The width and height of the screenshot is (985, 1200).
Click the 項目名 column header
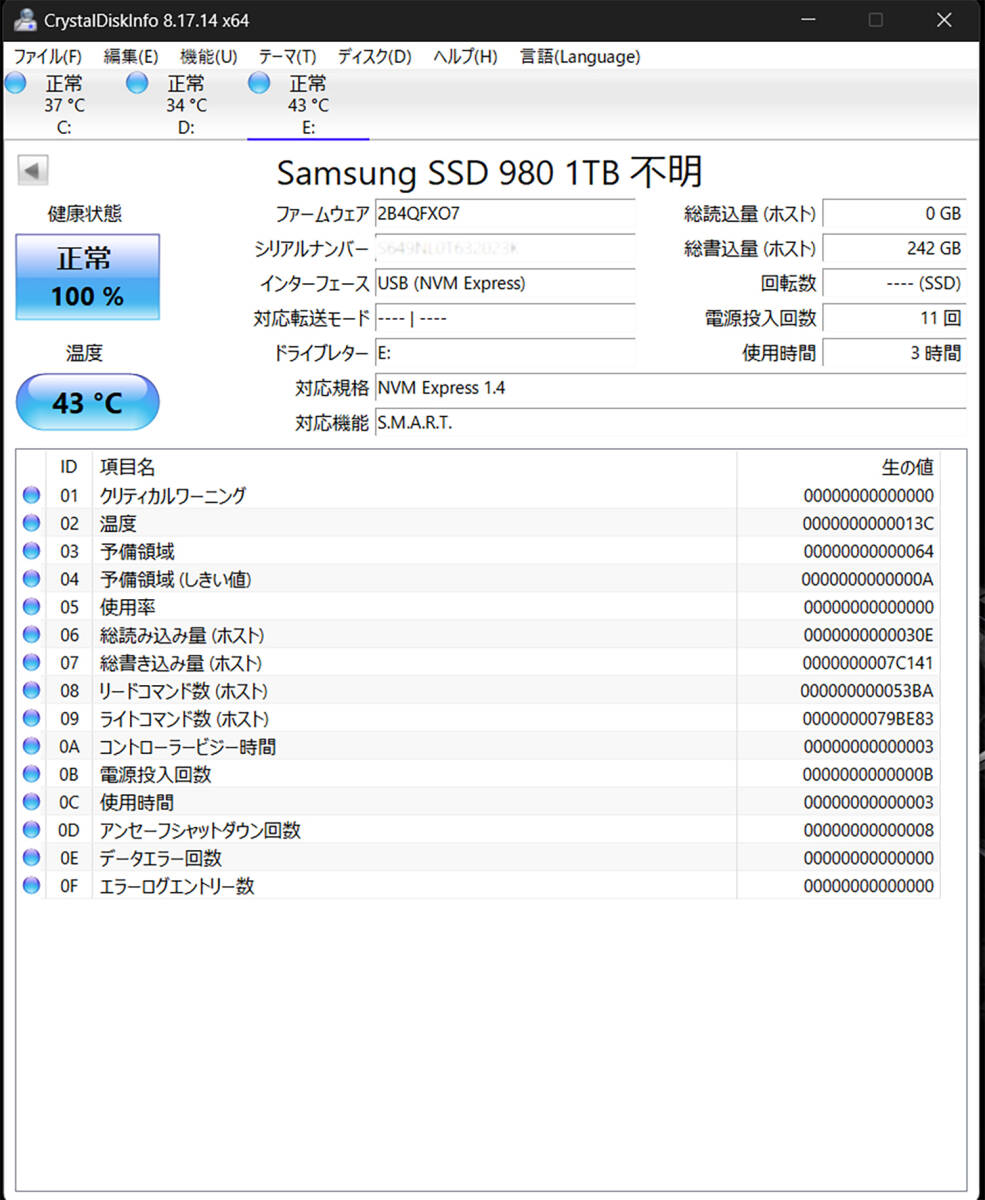click(x=414, y=467)
